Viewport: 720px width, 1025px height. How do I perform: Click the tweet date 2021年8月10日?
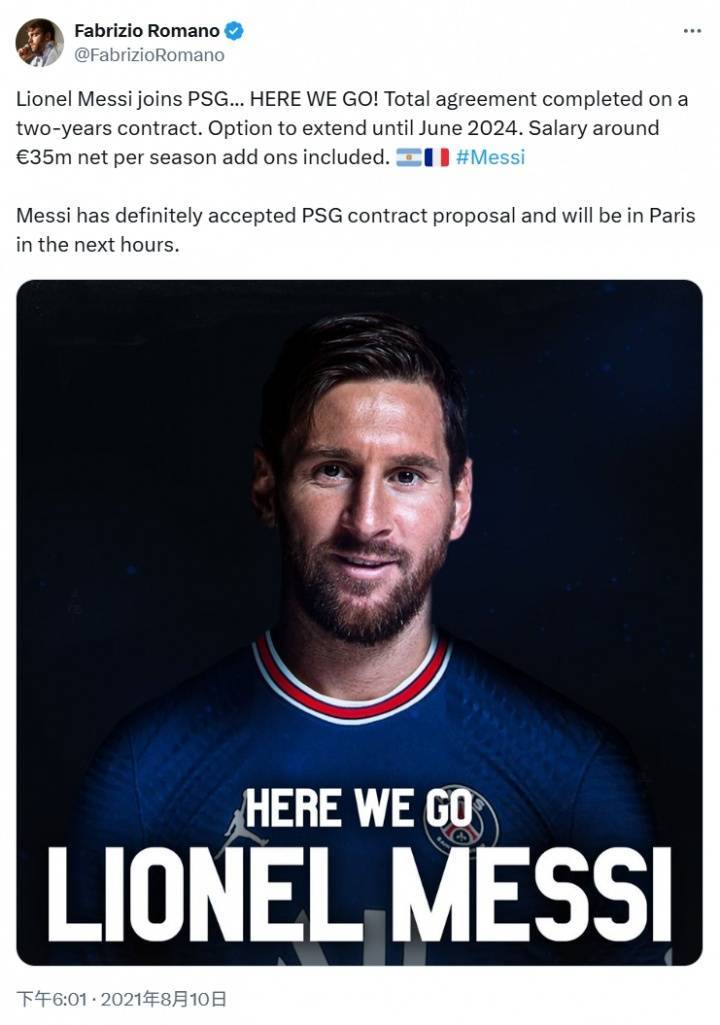[167, 998]
